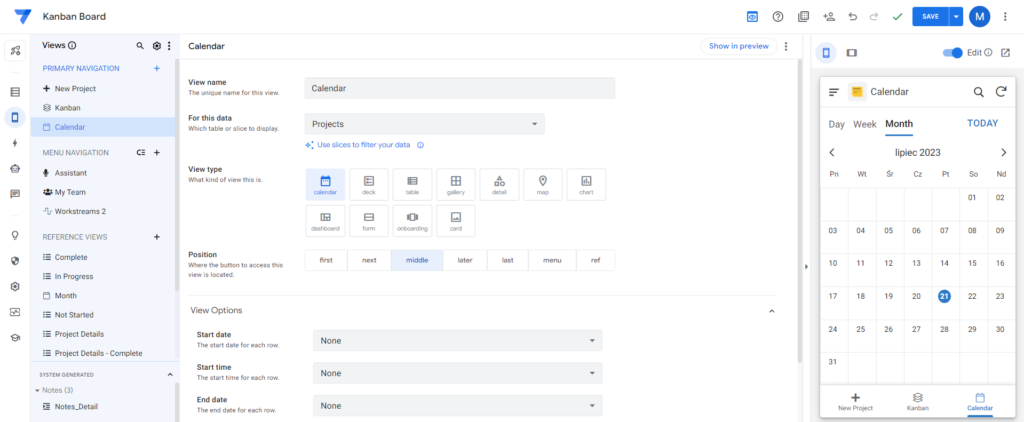Click 'Use slices to filter your data' link
This screenshot has height=422, width=1024.
364,145
